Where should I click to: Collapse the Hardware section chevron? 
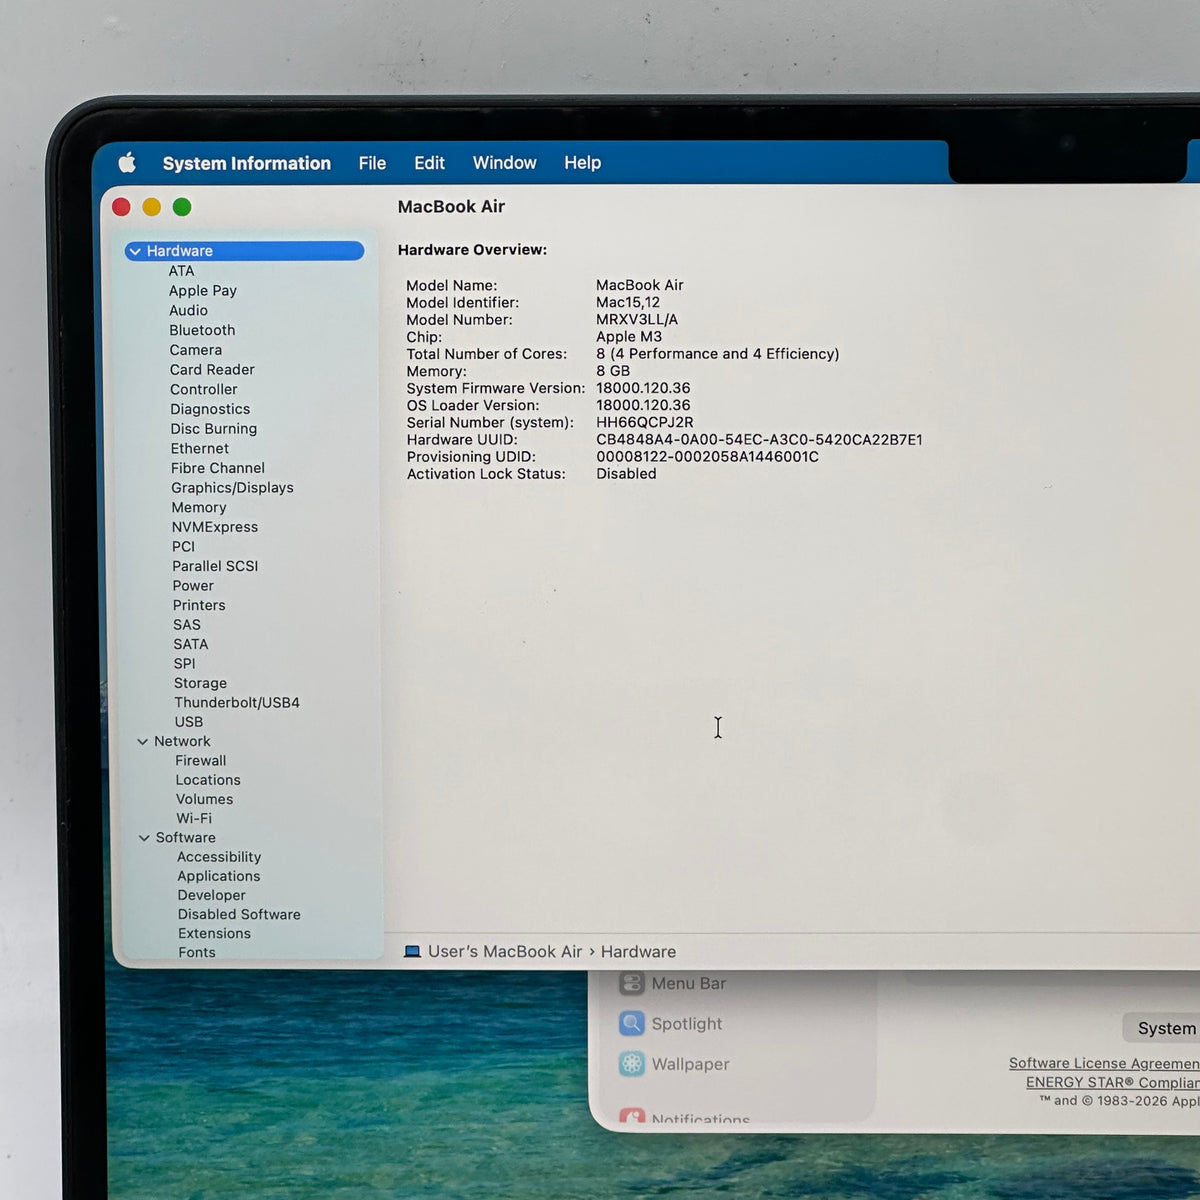pos(135,251)
